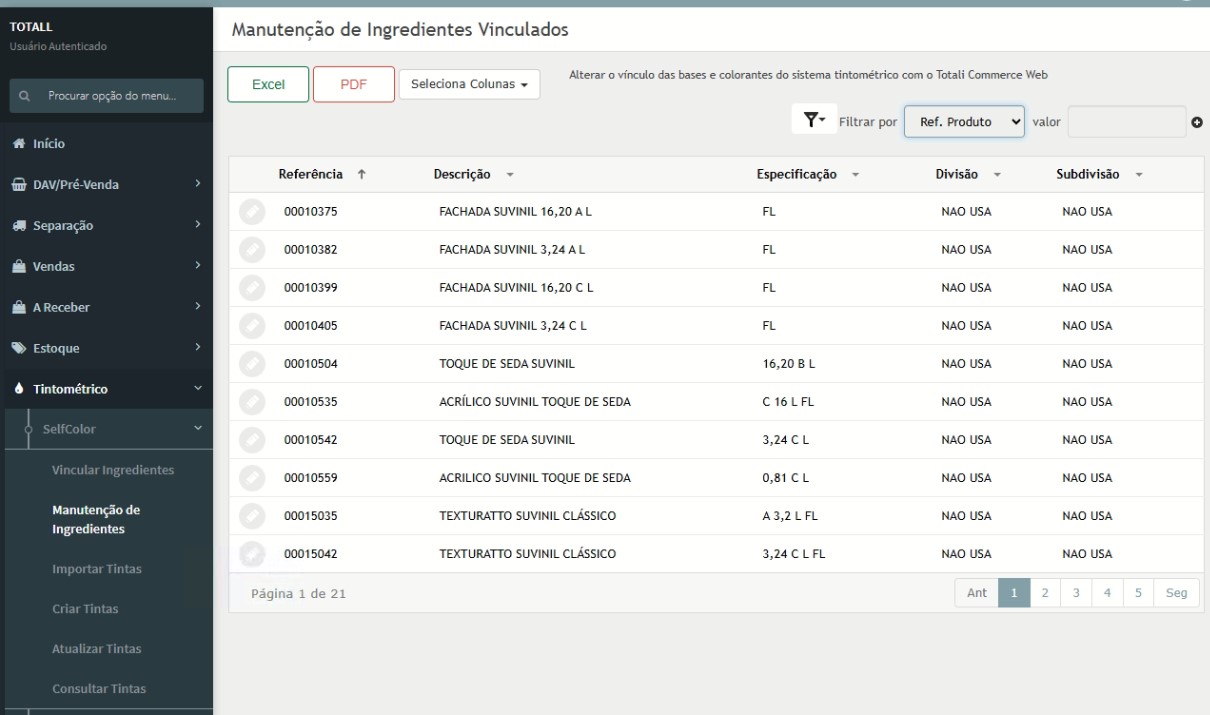This screenshot has height=715, width=1210.
Task: Export the table to Excel
Action: (x=267, y=85)
